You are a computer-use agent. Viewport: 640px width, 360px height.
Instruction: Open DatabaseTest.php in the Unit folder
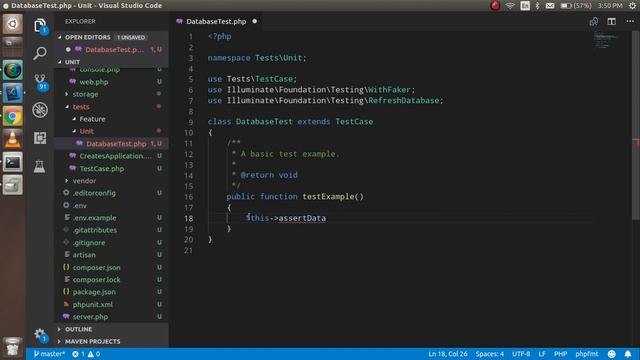tap(111, 144)
